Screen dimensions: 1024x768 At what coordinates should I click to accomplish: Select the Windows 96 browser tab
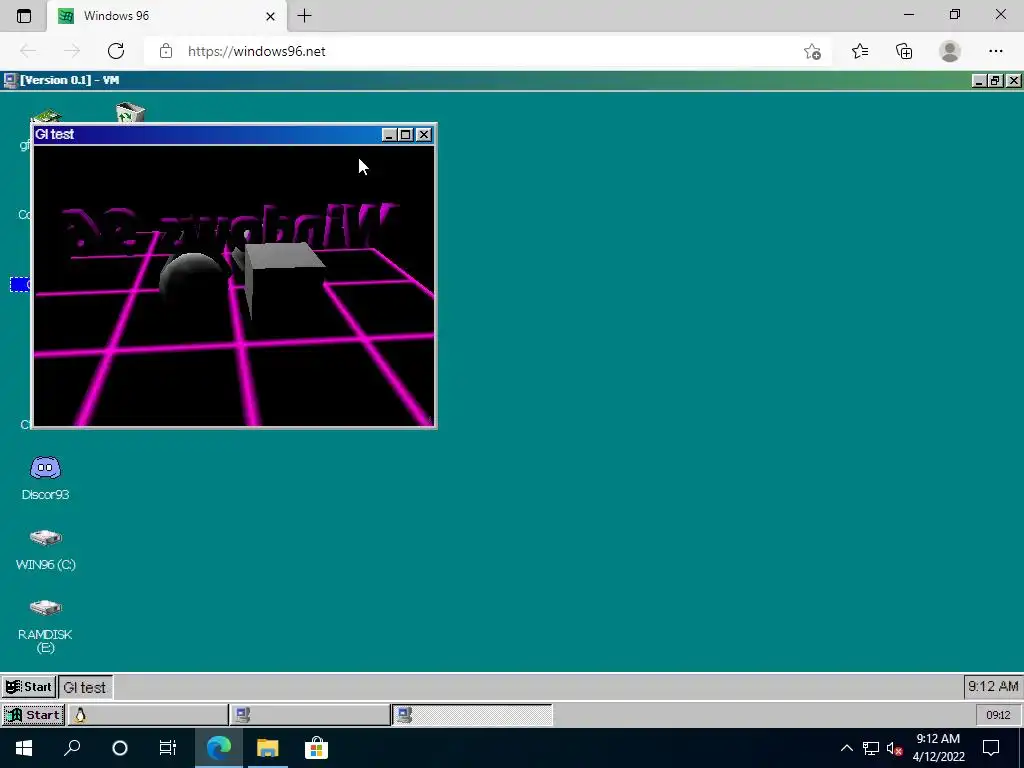[167, 16]
